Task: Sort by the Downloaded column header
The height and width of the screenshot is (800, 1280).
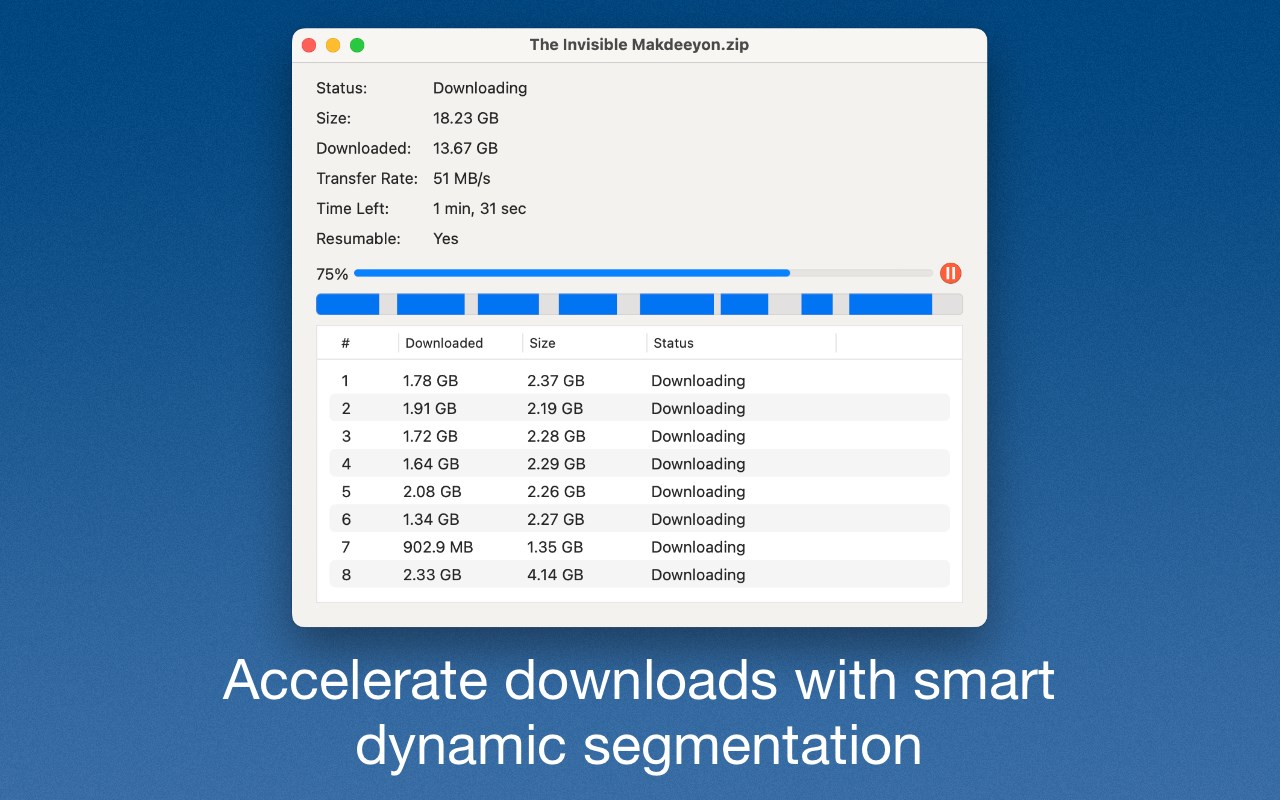Action: click(444, 343)
